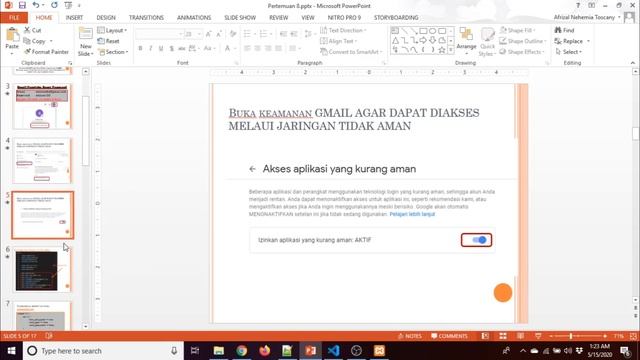Click Convert to SmartArt

coord(351,52)
